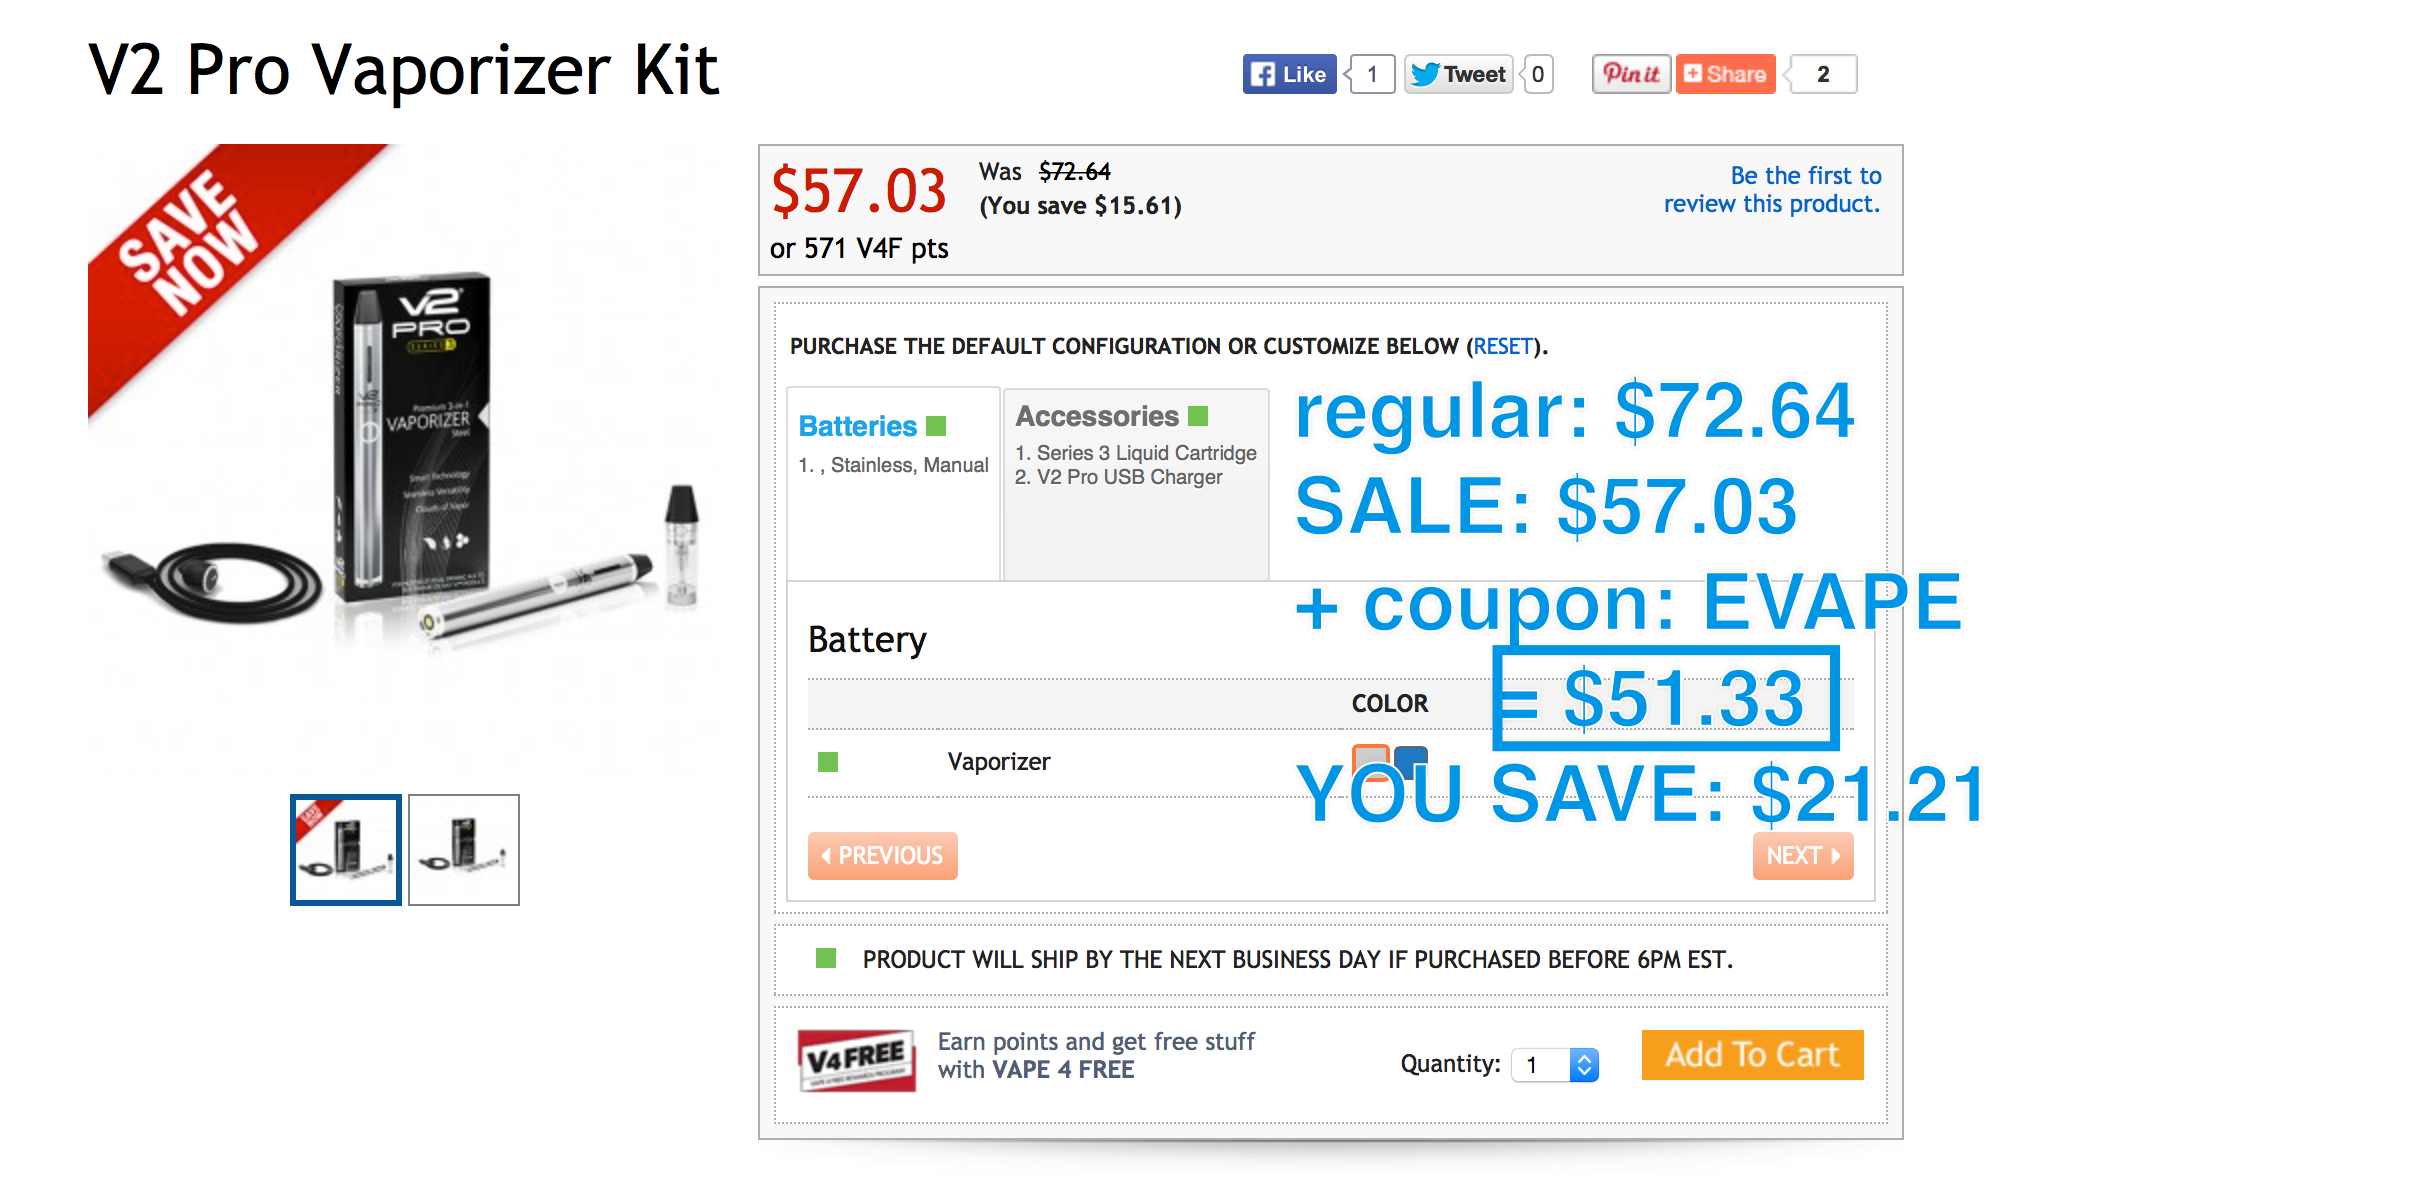
Task: Click the Facebook Like button
Action: point(1289,74)
